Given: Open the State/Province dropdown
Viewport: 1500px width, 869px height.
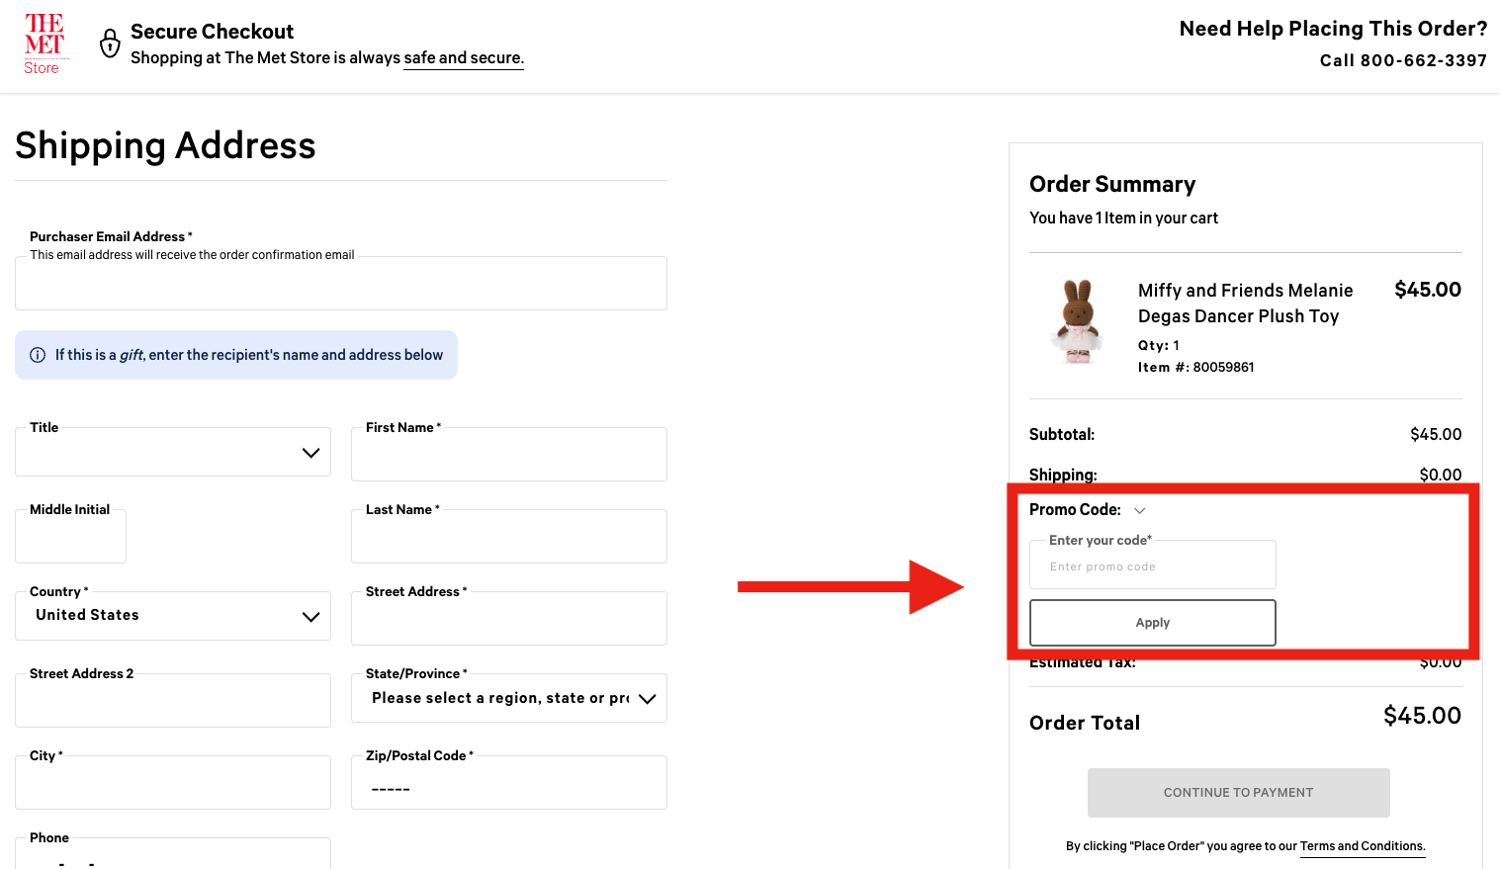Looking at the screenshot, I should coord(508,698).
